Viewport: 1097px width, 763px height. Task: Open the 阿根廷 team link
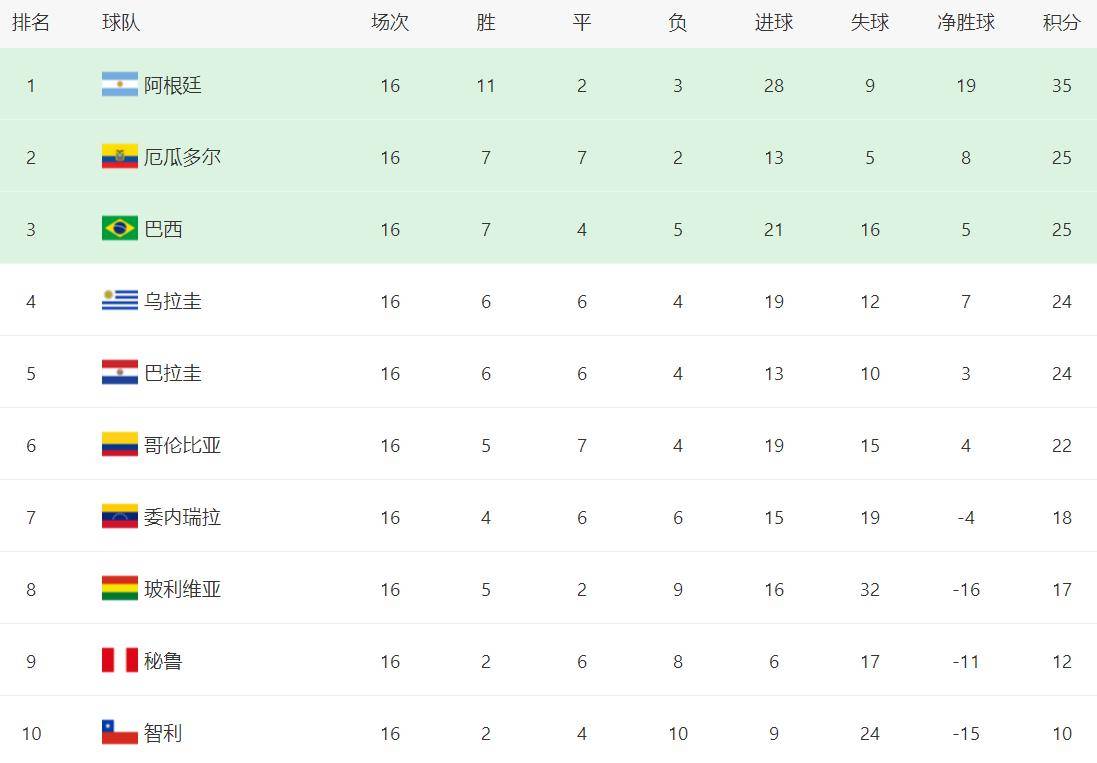click(173, 85)
